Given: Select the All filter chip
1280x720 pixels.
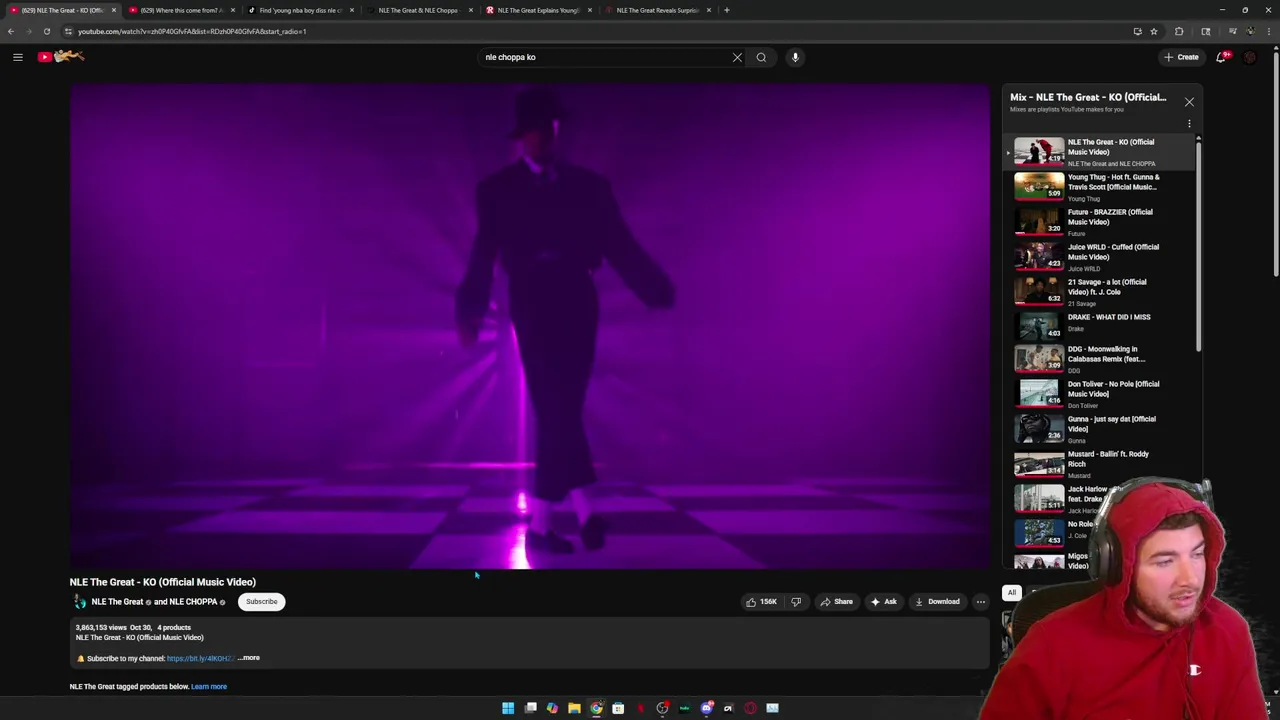Looking at the screenshot, I should click(1012, 592).
